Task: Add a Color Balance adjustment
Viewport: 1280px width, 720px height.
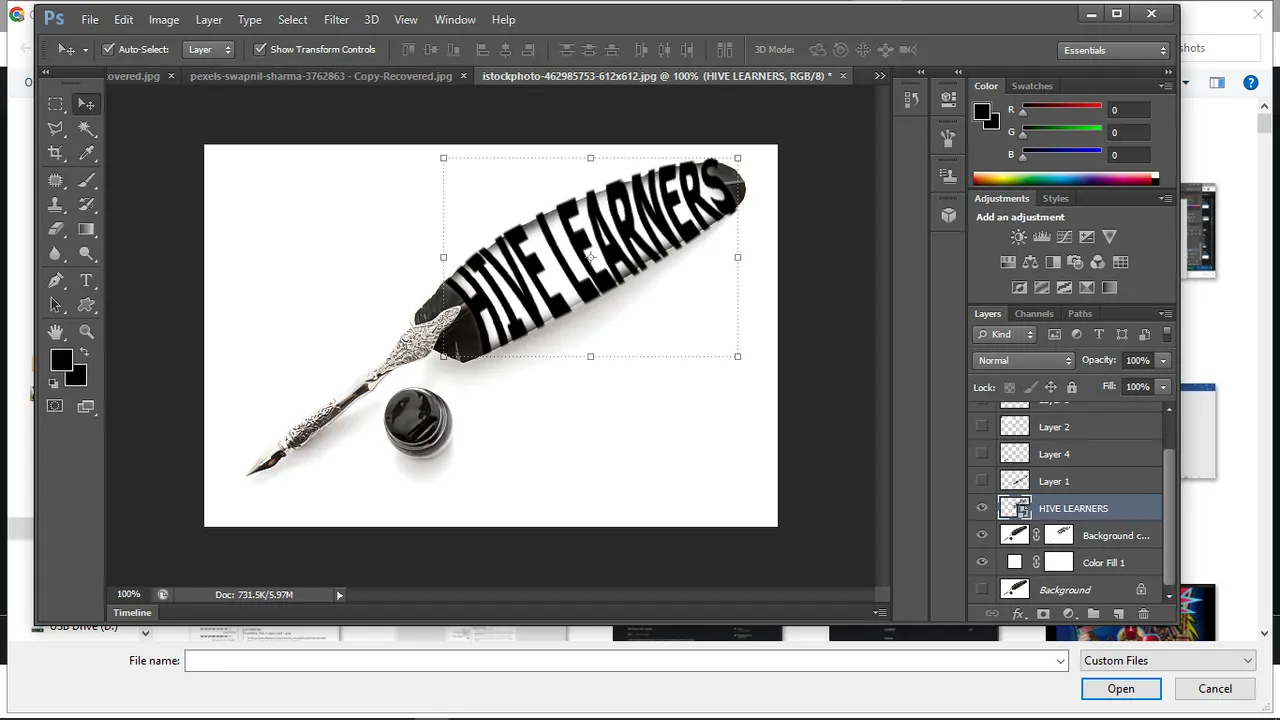Action: tap(1030, 262)
